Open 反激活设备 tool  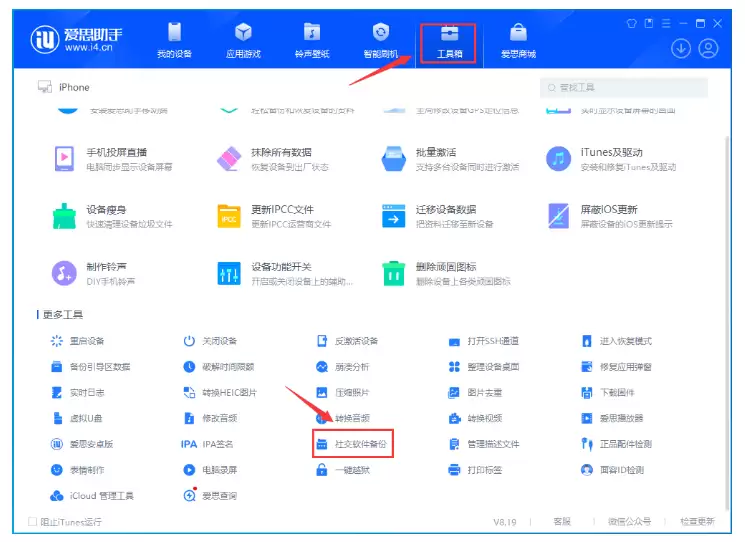(x=347, y=341)
